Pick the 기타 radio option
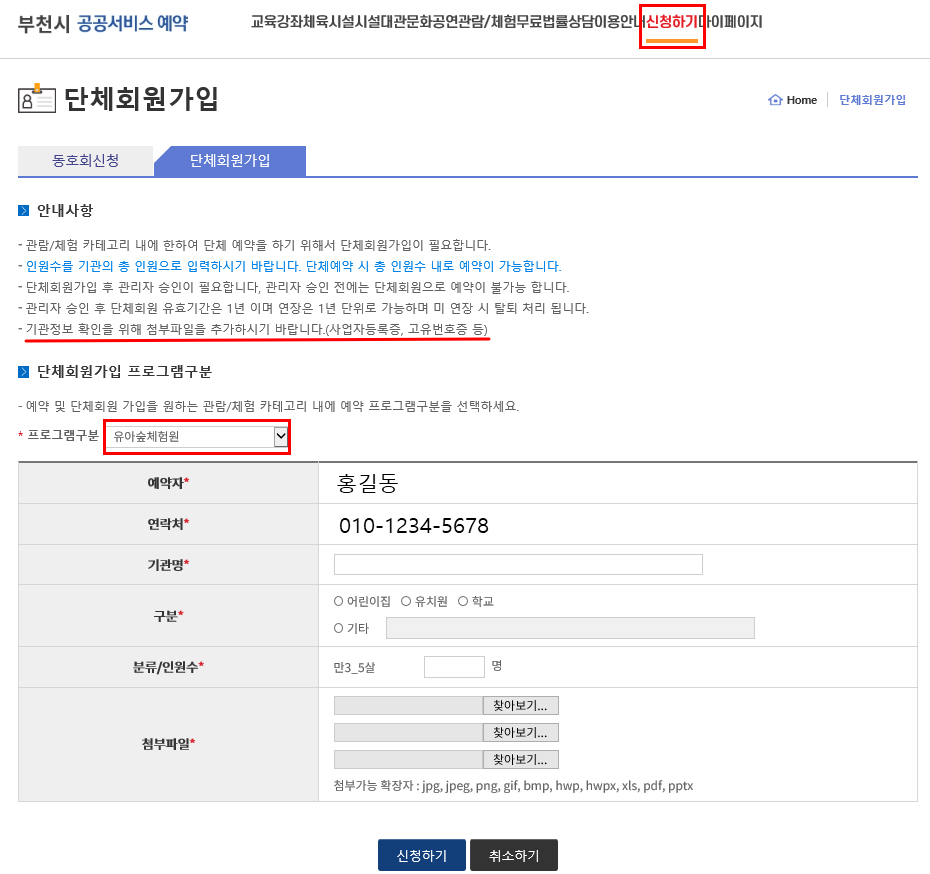 pos(339,628)
